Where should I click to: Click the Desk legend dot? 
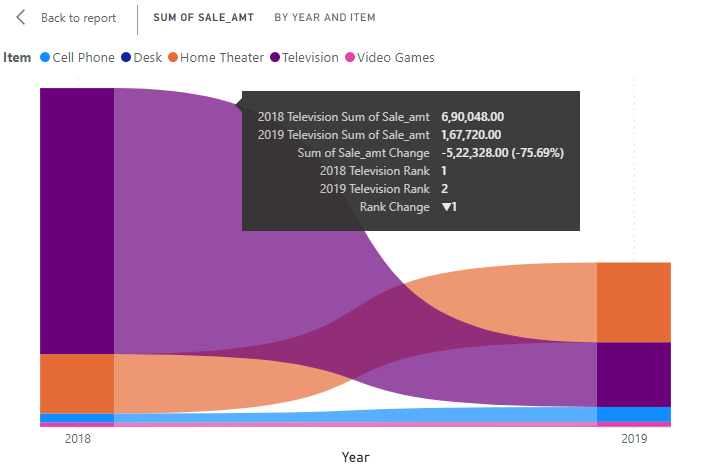coord(126,58)
